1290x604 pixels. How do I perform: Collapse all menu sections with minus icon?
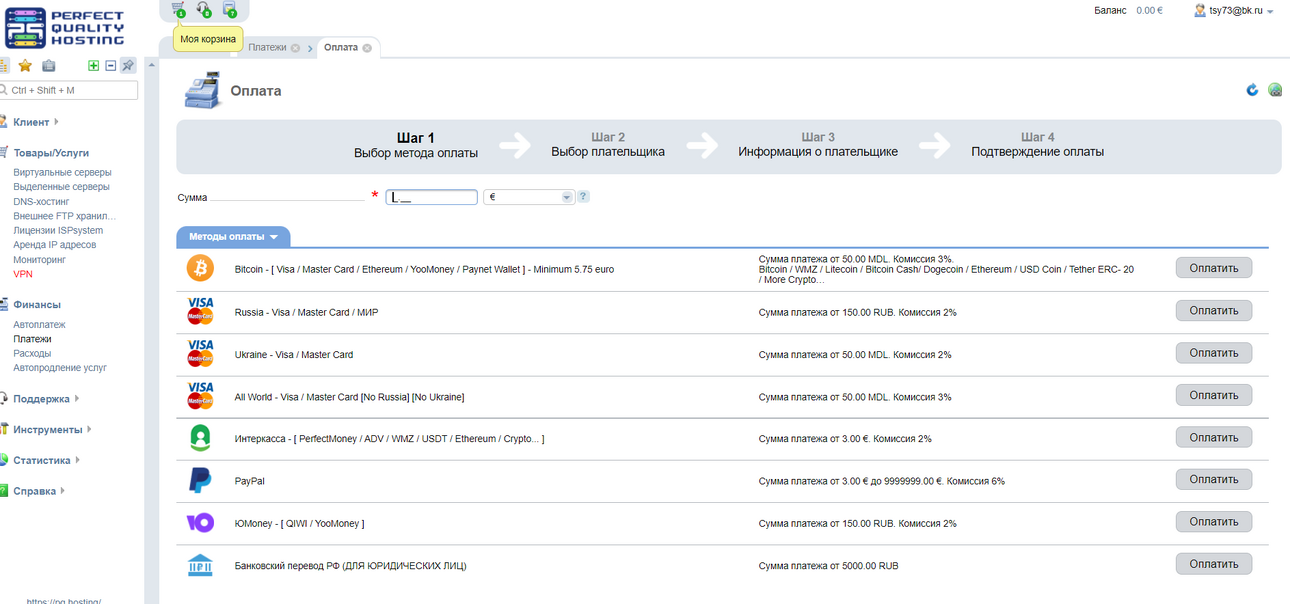[x=110, y=66]
